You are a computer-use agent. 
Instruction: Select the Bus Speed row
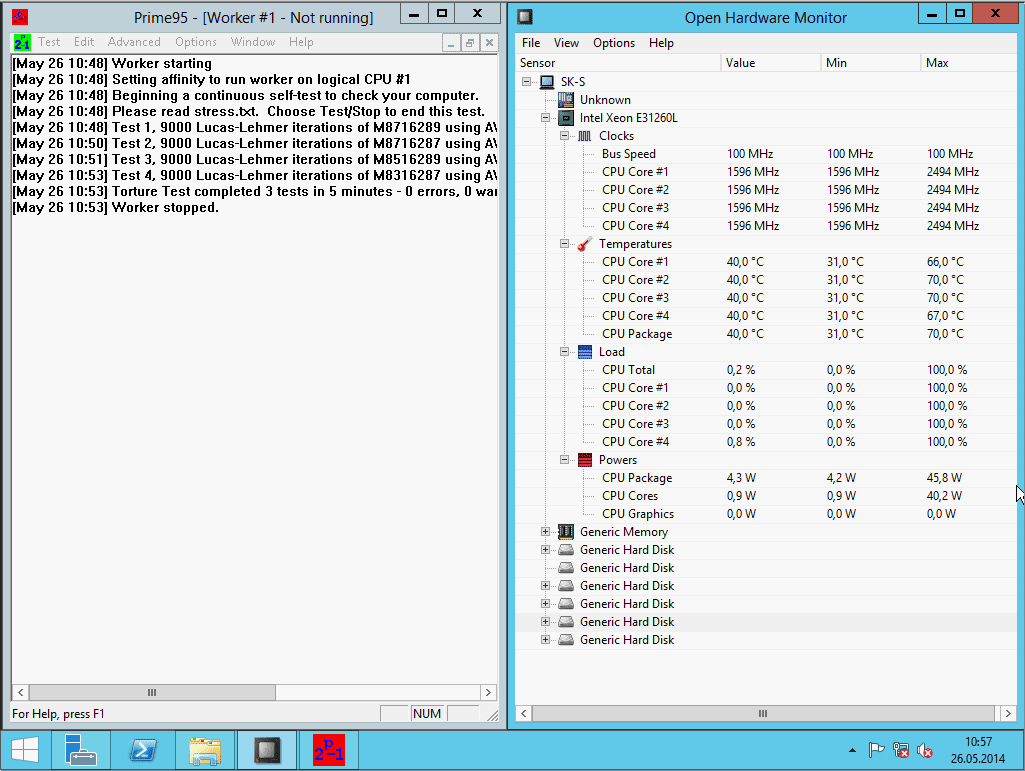tap(765, 154)
